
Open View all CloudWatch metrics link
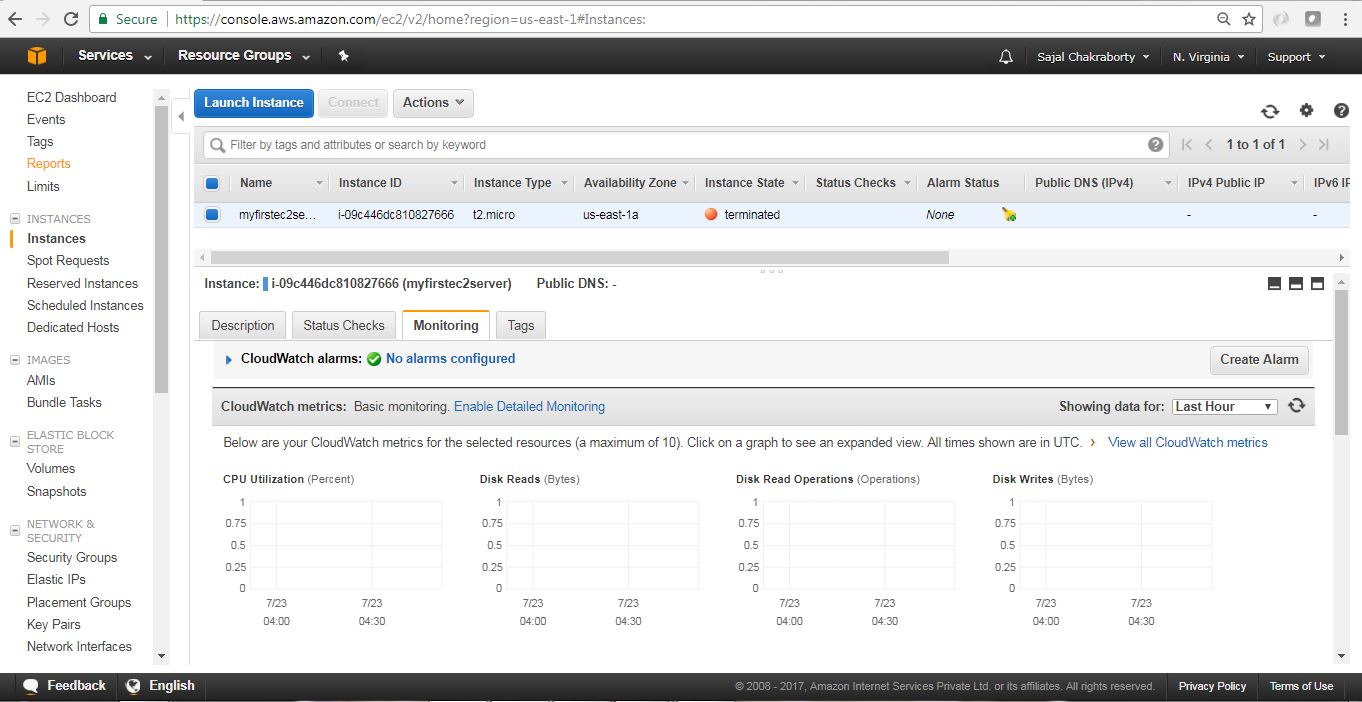[x=1188, y=442]
